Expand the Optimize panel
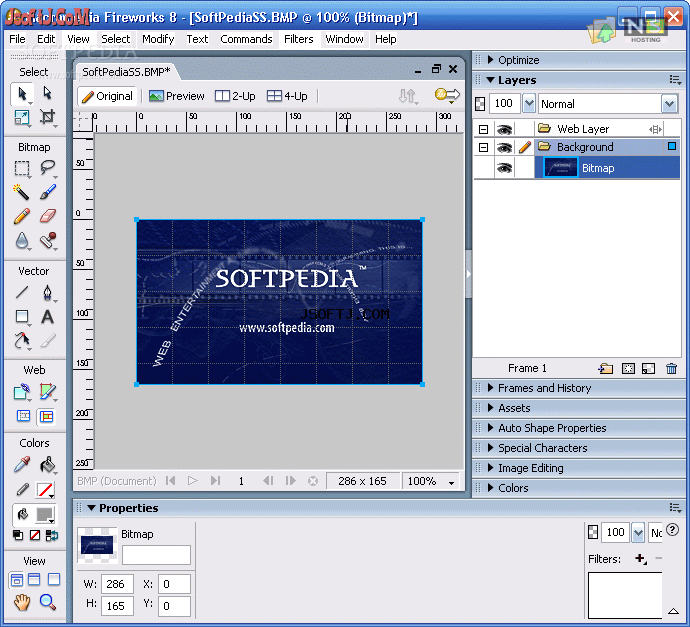The image size is (690, 627). [490, 59]
